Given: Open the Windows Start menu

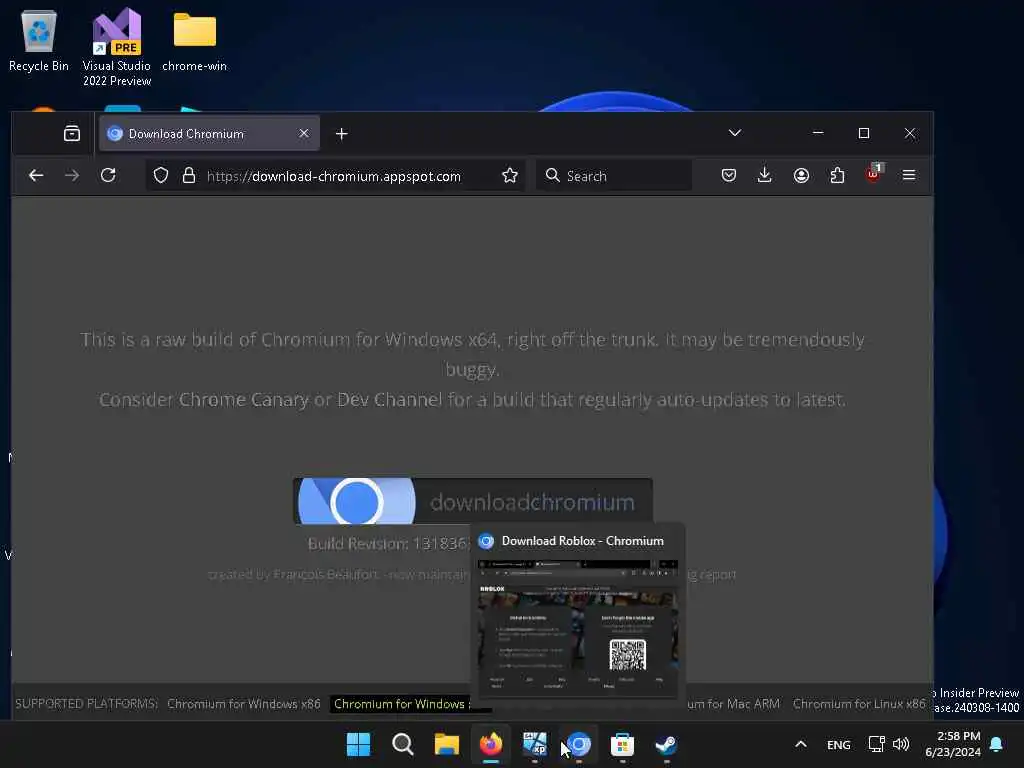Looking at the screenshot, I should pyautogui.click(x=359, y=744).
